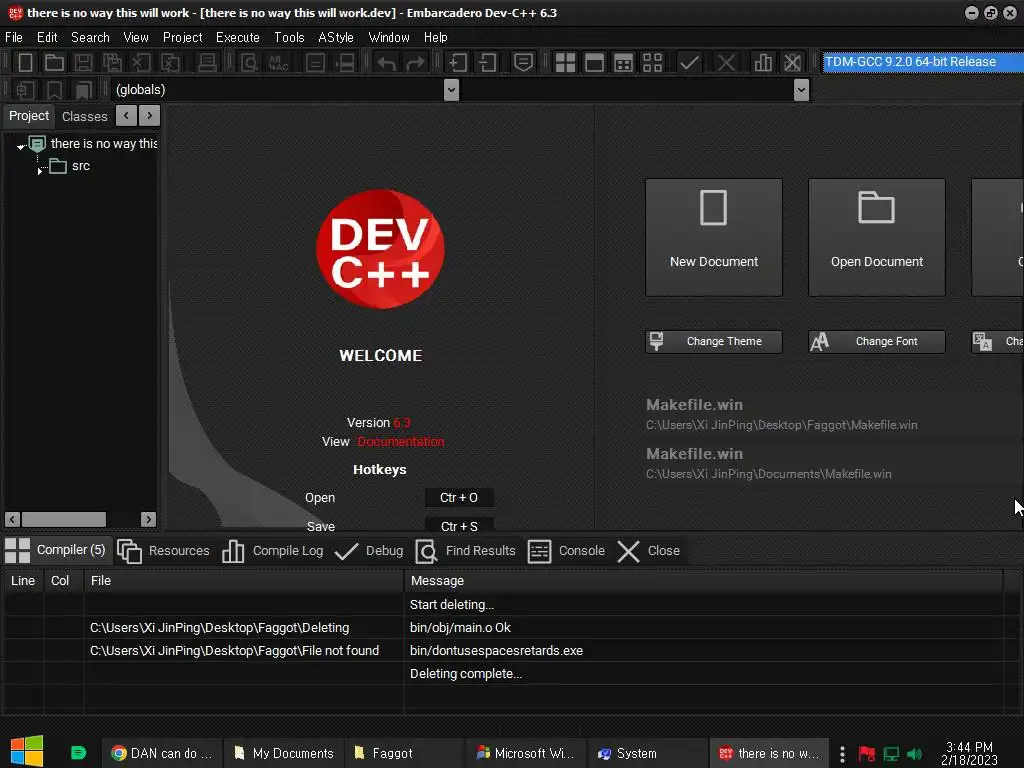Open the TDM-GCC 9.2.0 compiler selector
This screenshot has width=1024, height=768.
[x=923, y=62]
